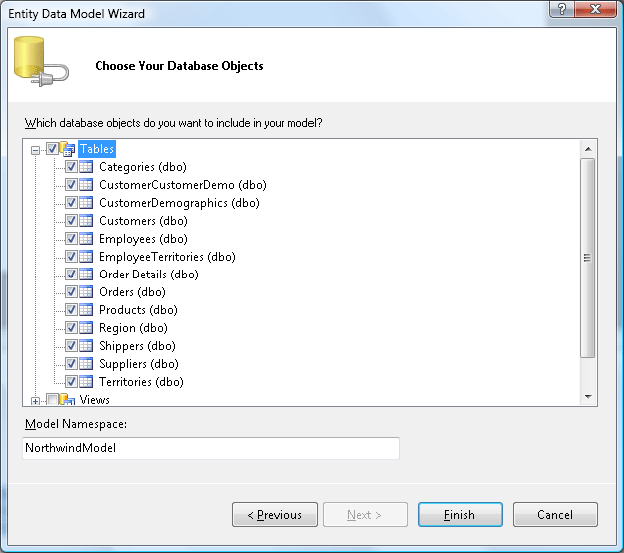This screenshot has height=553, width=624.
Task: Select the Categories (dbo) label
Action: [x=143, y=167]
